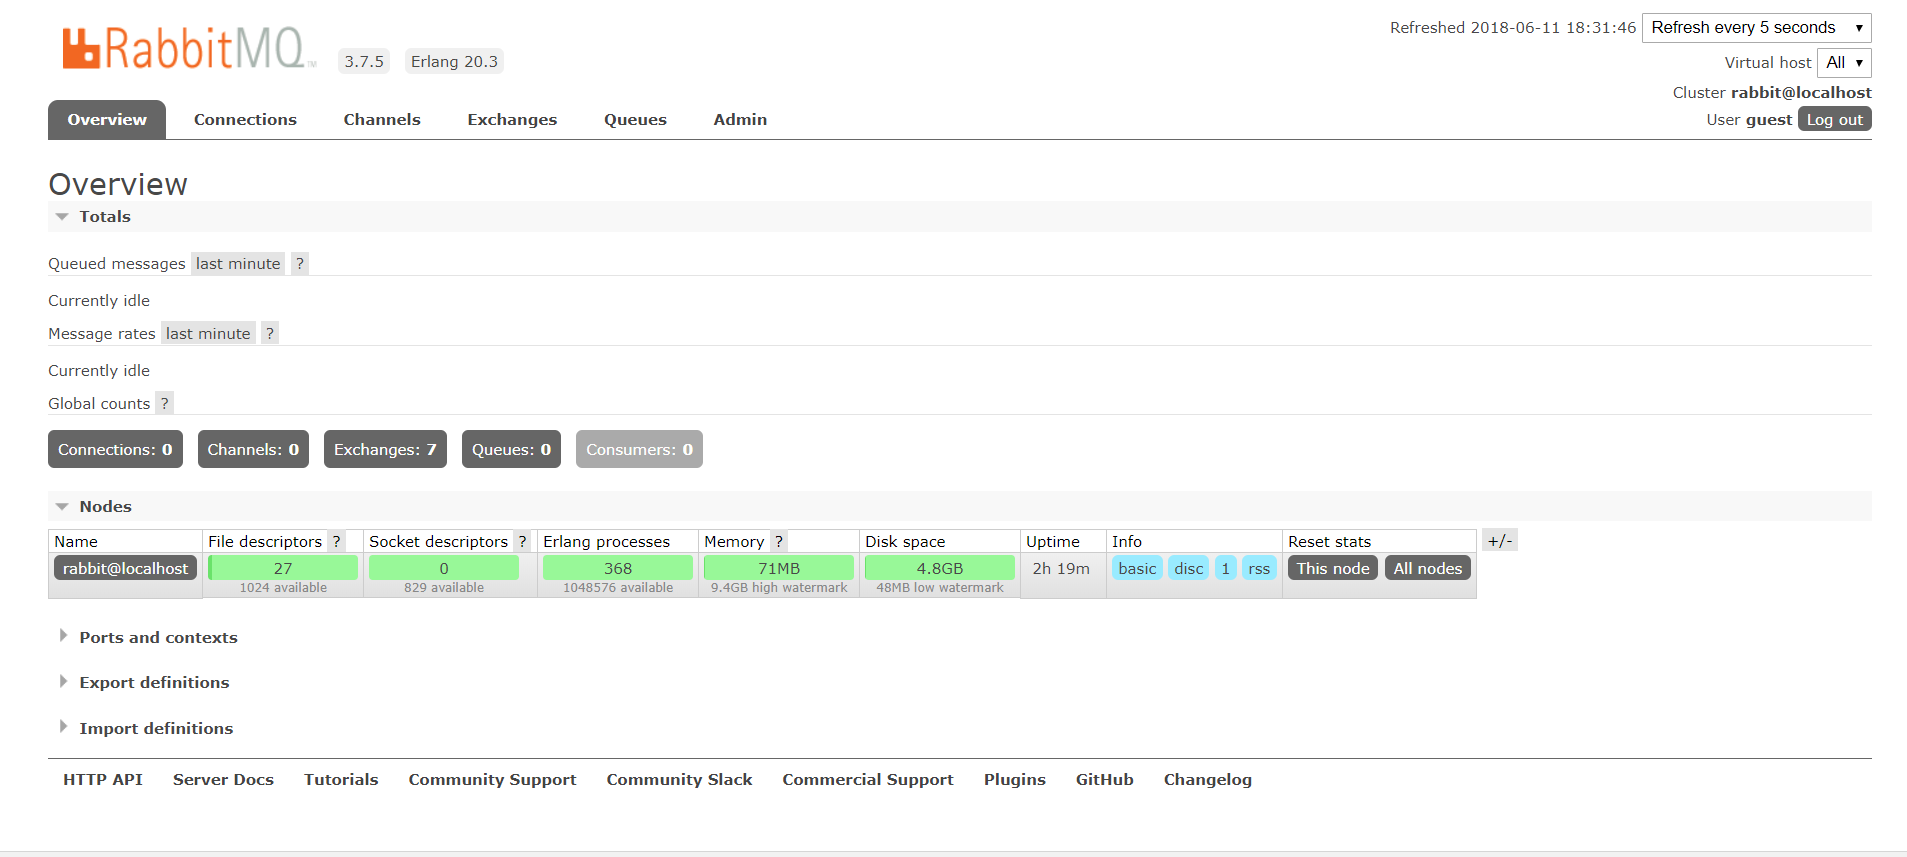Image resolution: width=1907 pixels, height=857 pixels.
Task: Click the Log out button
Action: [1834, 120]
